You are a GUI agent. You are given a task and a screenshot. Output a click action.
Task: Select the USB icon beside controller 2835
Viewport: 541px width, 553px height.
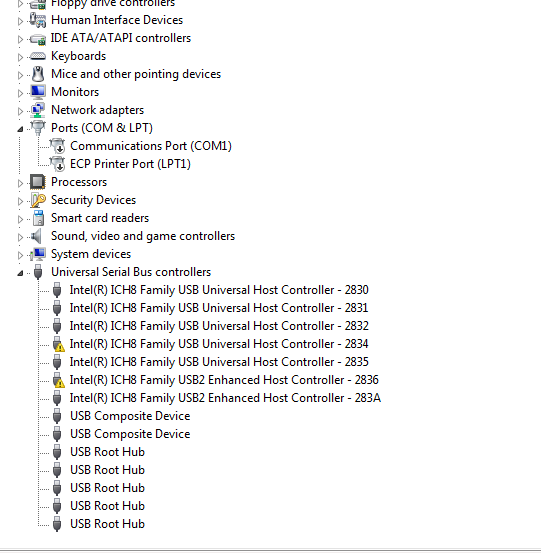coord(57,362)
